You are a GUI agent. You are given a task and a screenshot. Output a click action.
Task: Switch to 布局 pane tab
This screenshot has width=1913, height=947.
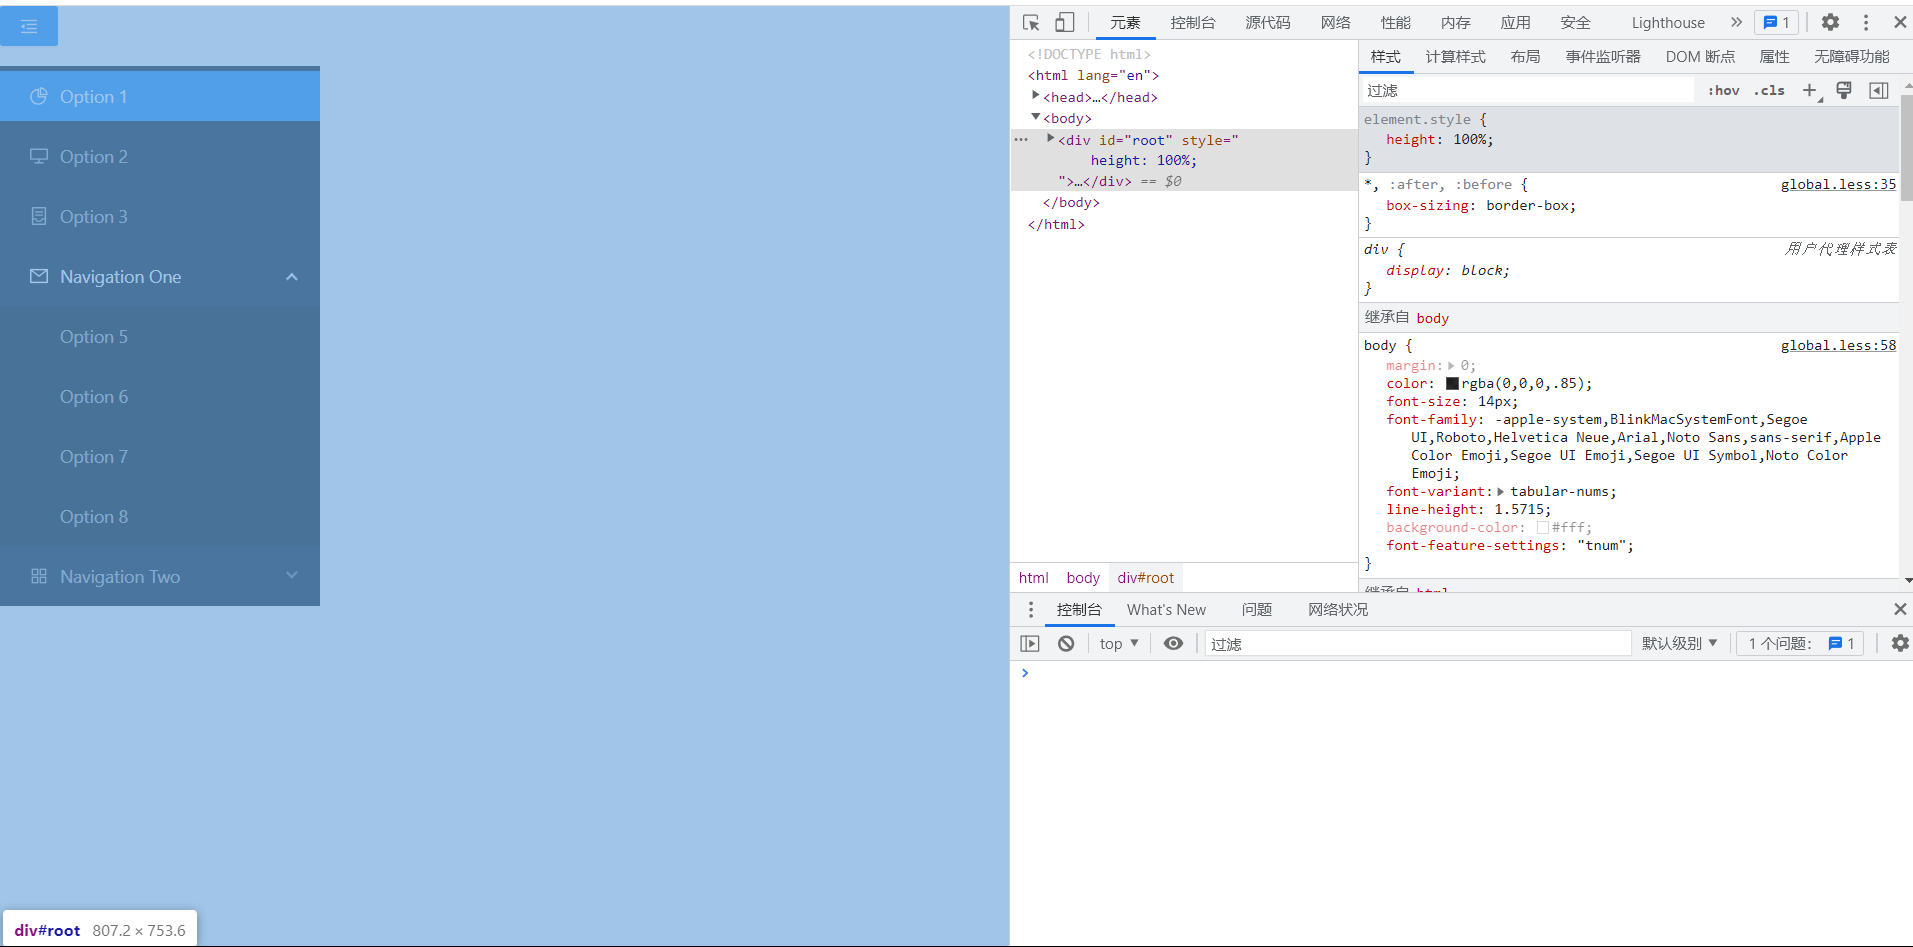[1525, 57]
